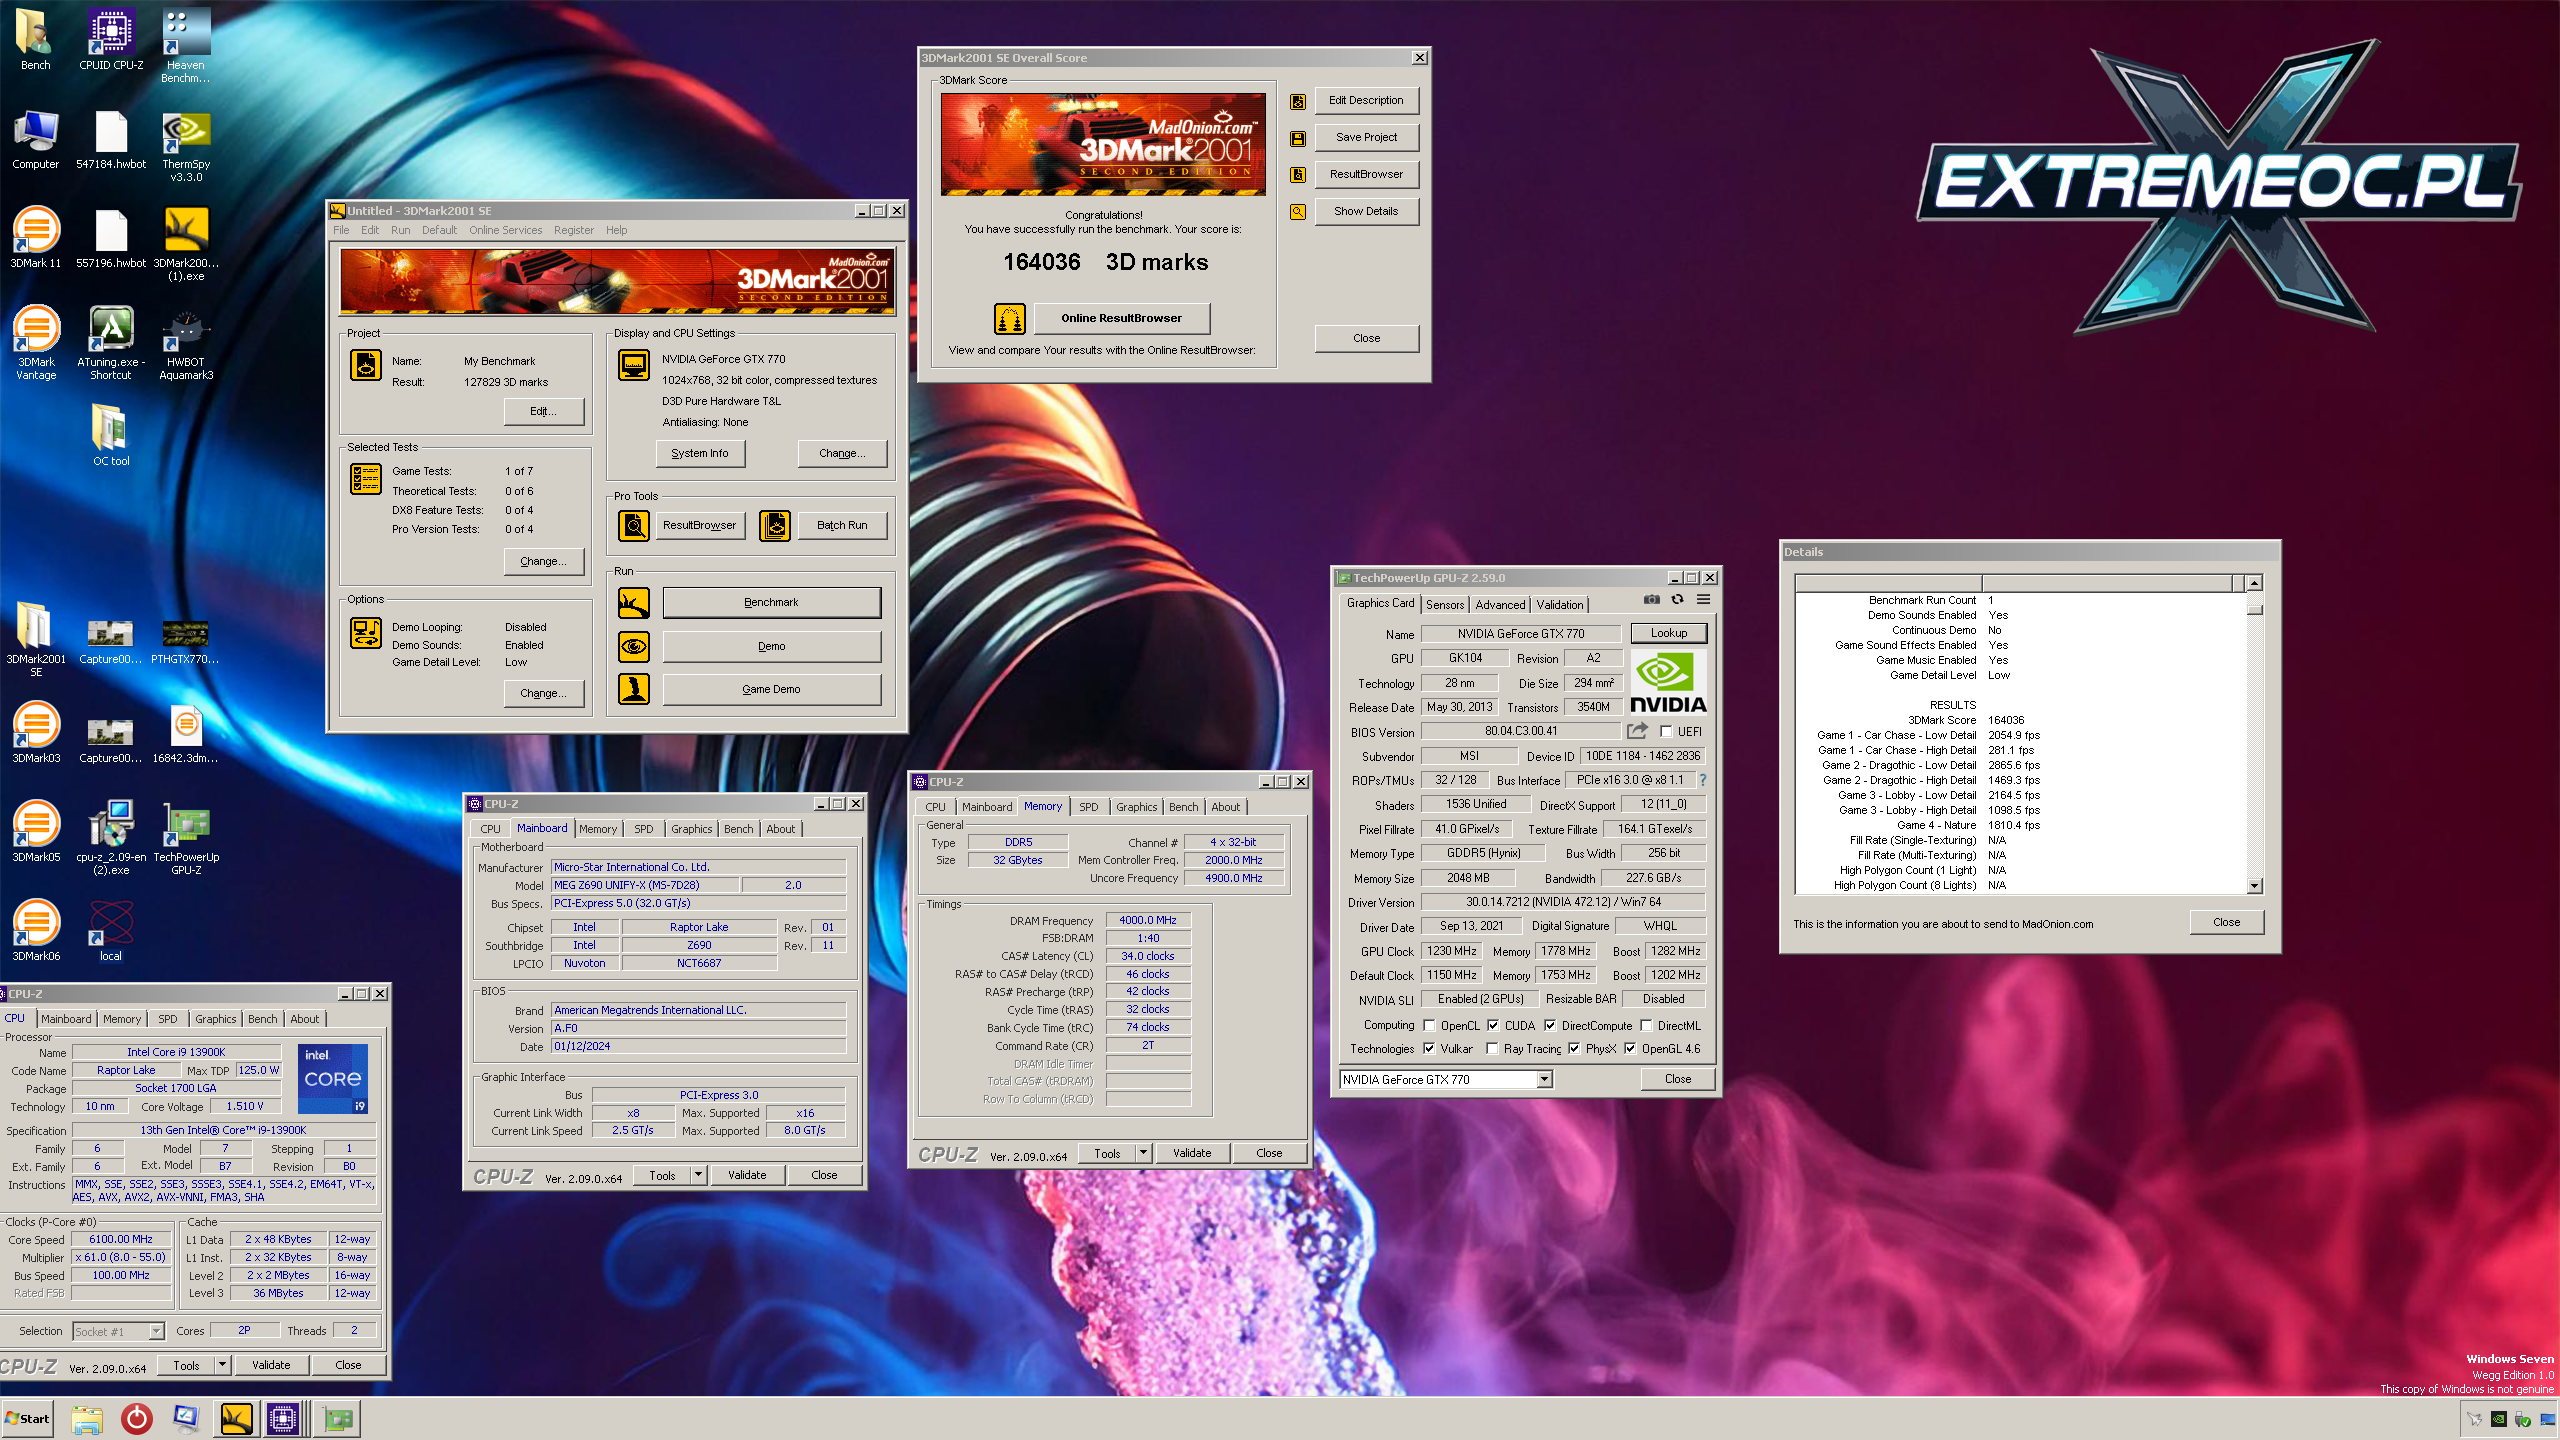Click the GPU-Z screenshot camera icon

tap(1652, 600)
